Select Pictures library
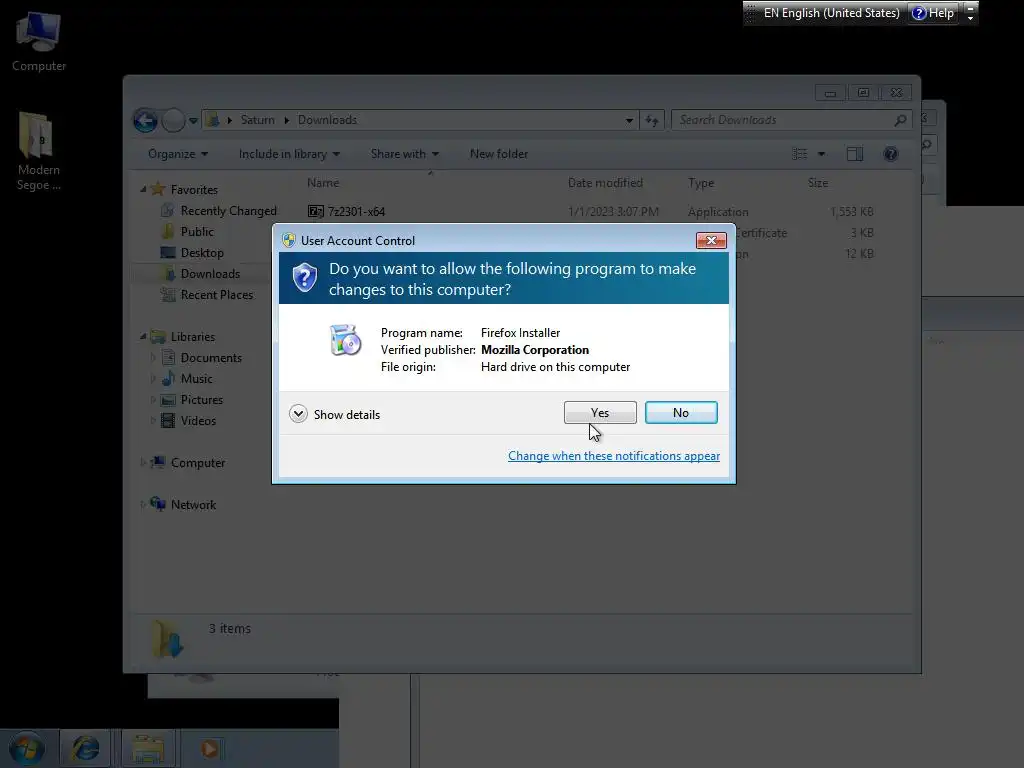Image resolution: width=1024 pixels, height=768 pixels. tap(202, 400)
